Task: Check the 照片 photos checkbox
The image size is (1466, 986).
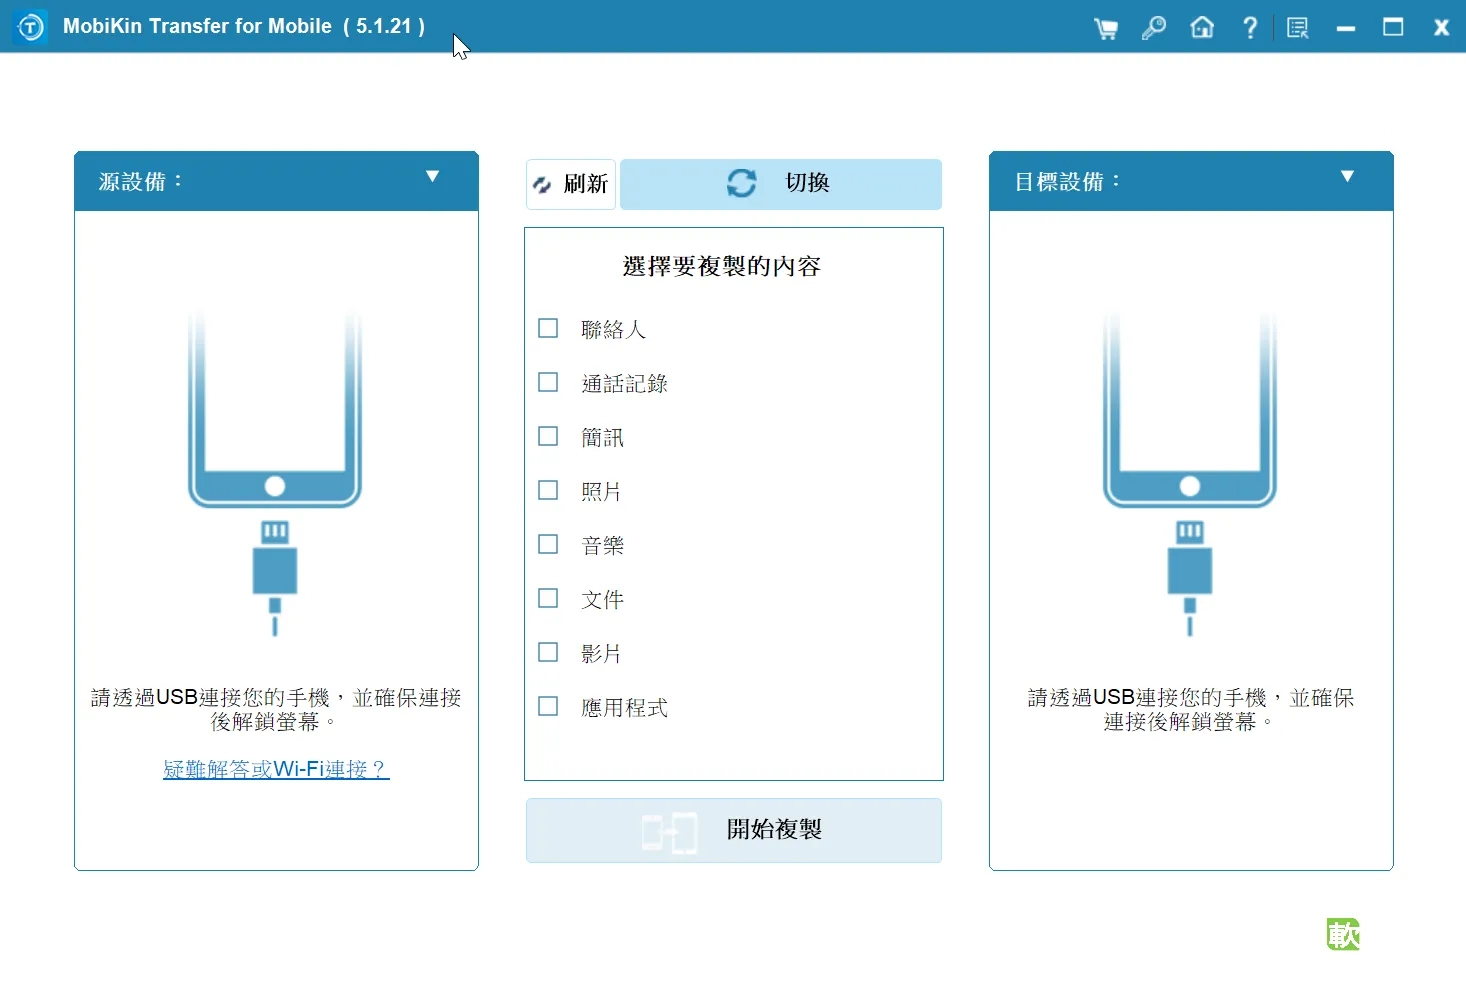Action: (x=548, y=490)
